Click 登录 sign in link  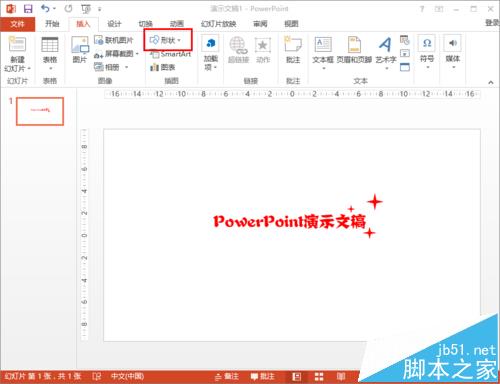click(492, 23)
